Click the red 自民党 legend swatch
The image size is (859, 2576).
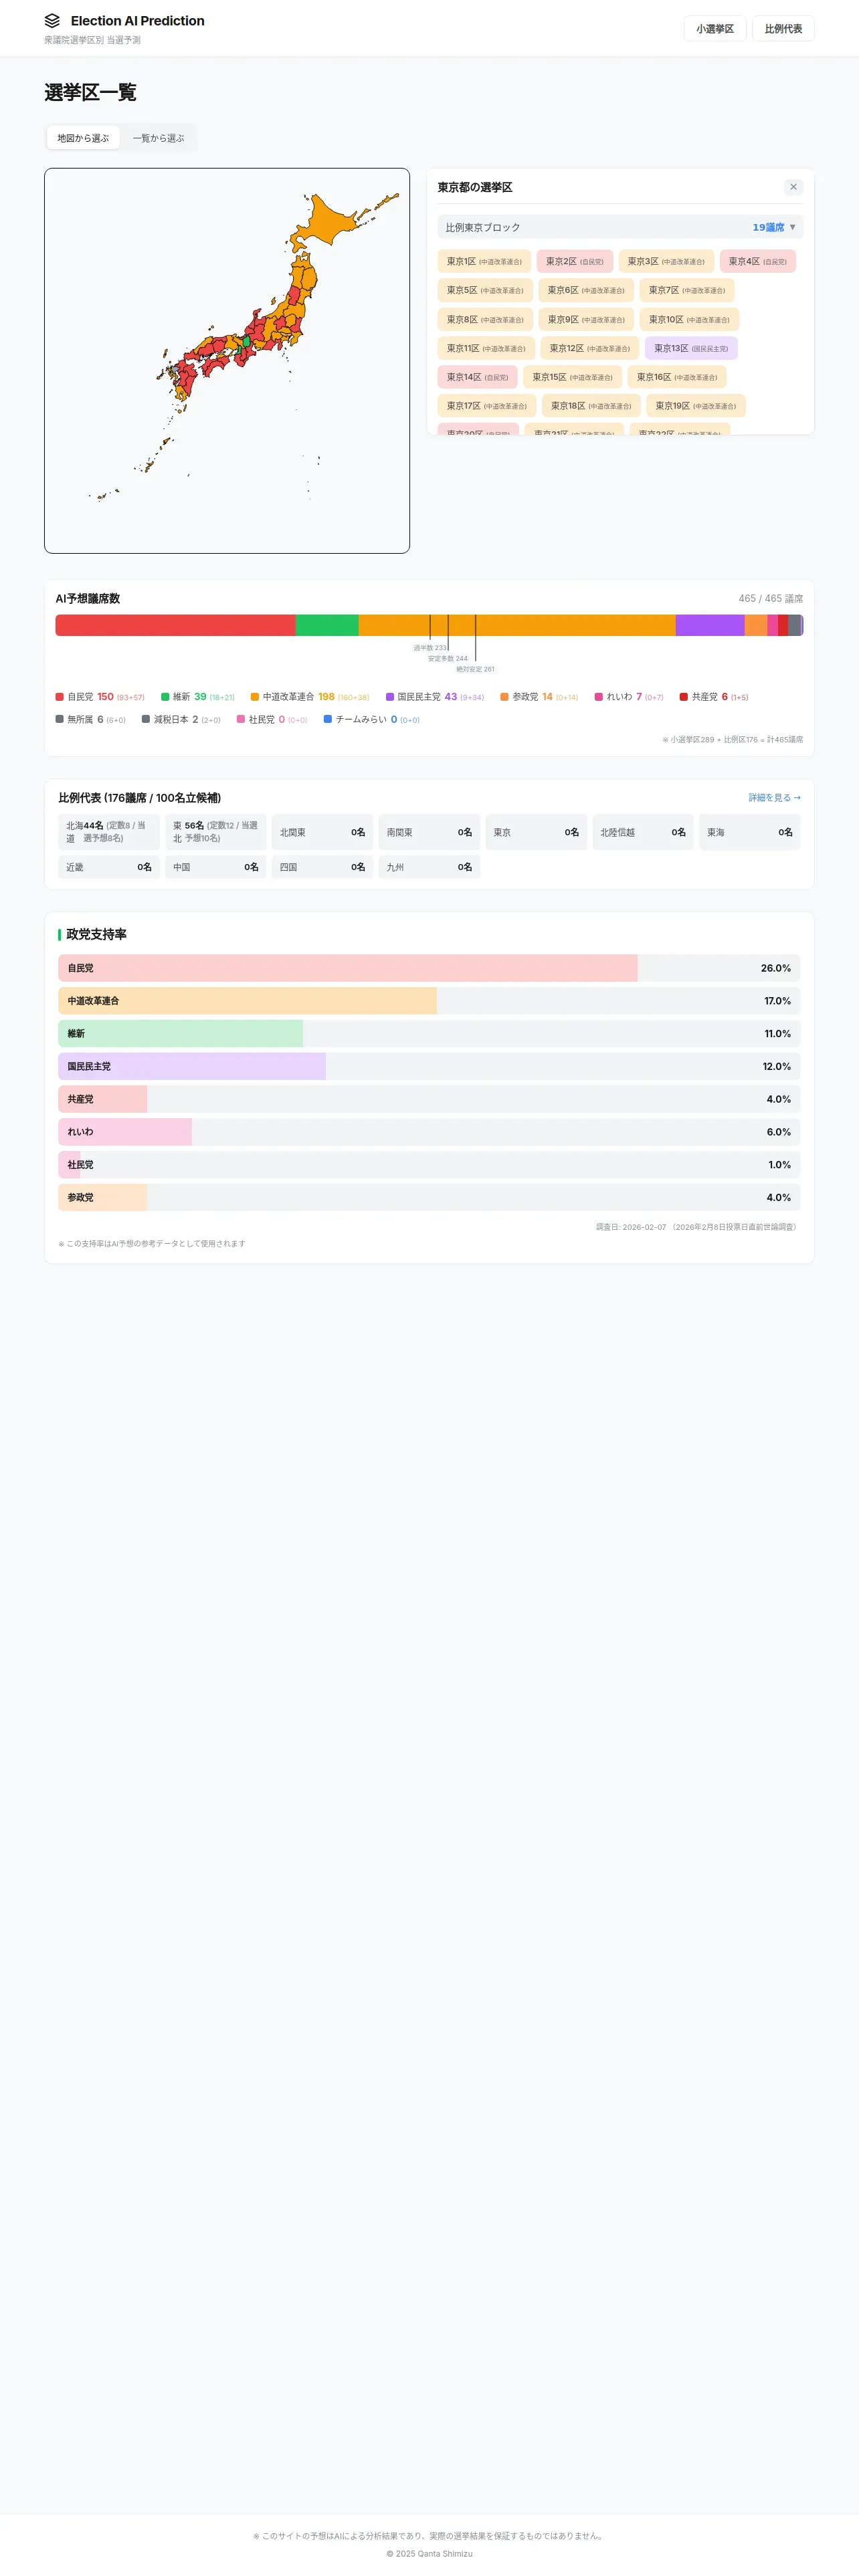coord(60,697)
